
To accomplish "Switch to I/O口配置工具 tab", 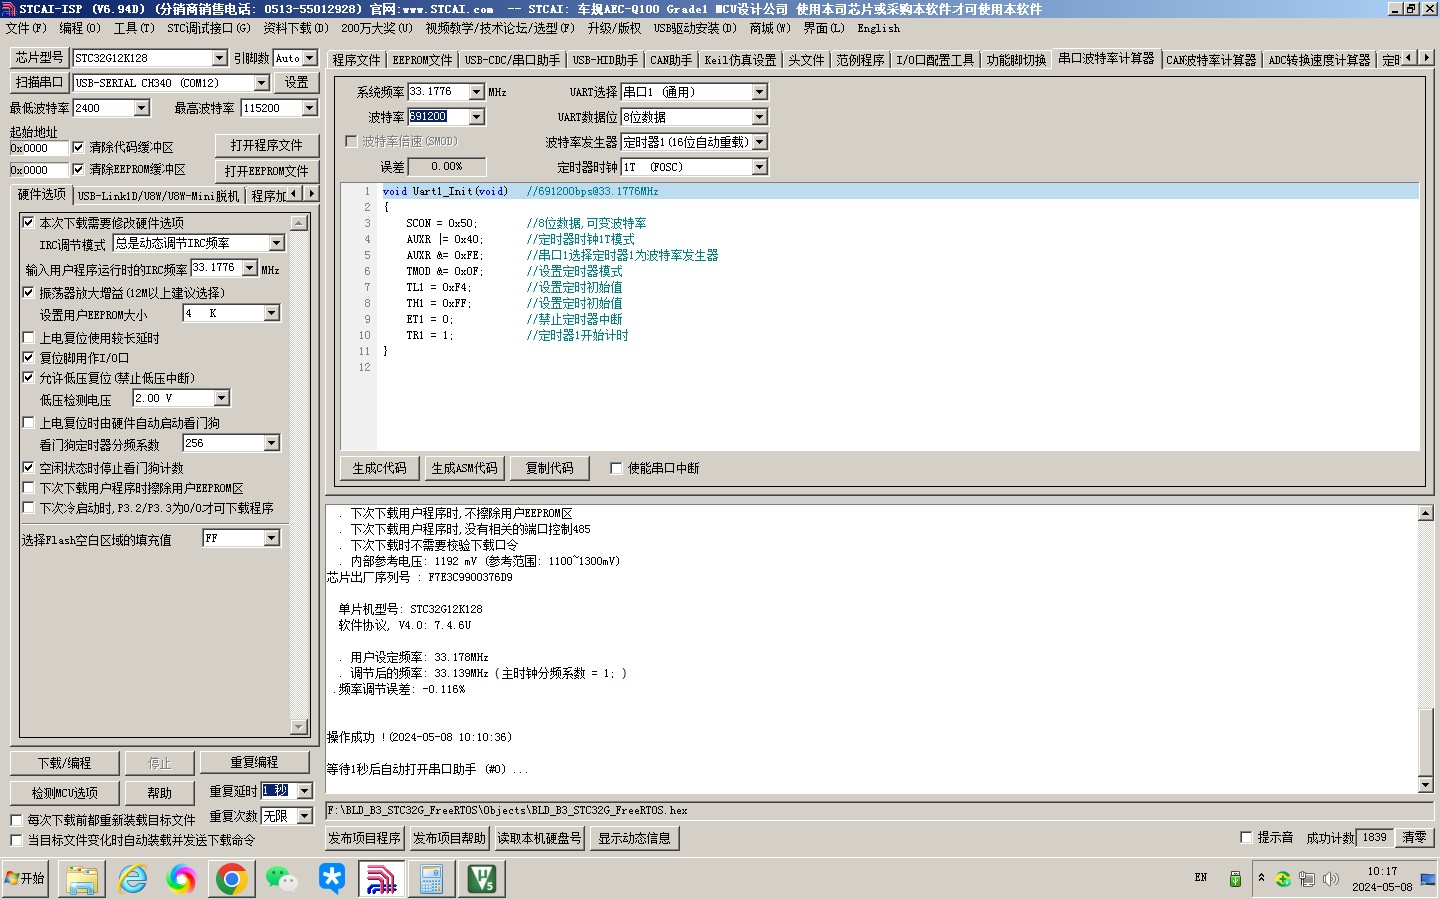I will click(935, 60).
